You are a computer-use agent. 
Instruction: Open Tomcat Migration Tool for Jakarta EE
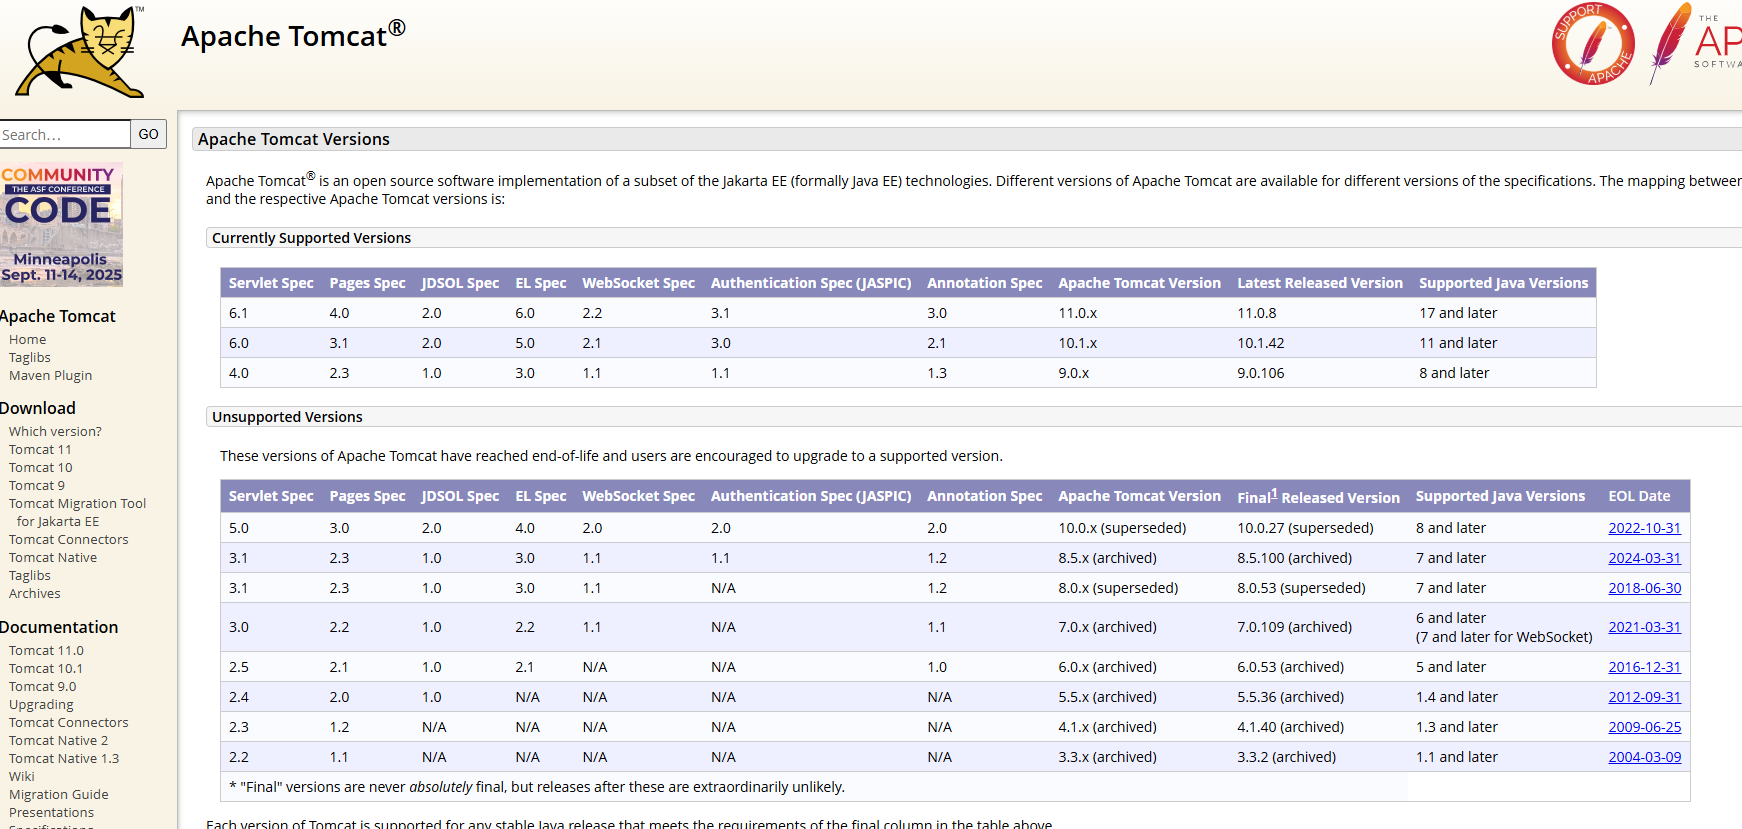coord(77,513)
